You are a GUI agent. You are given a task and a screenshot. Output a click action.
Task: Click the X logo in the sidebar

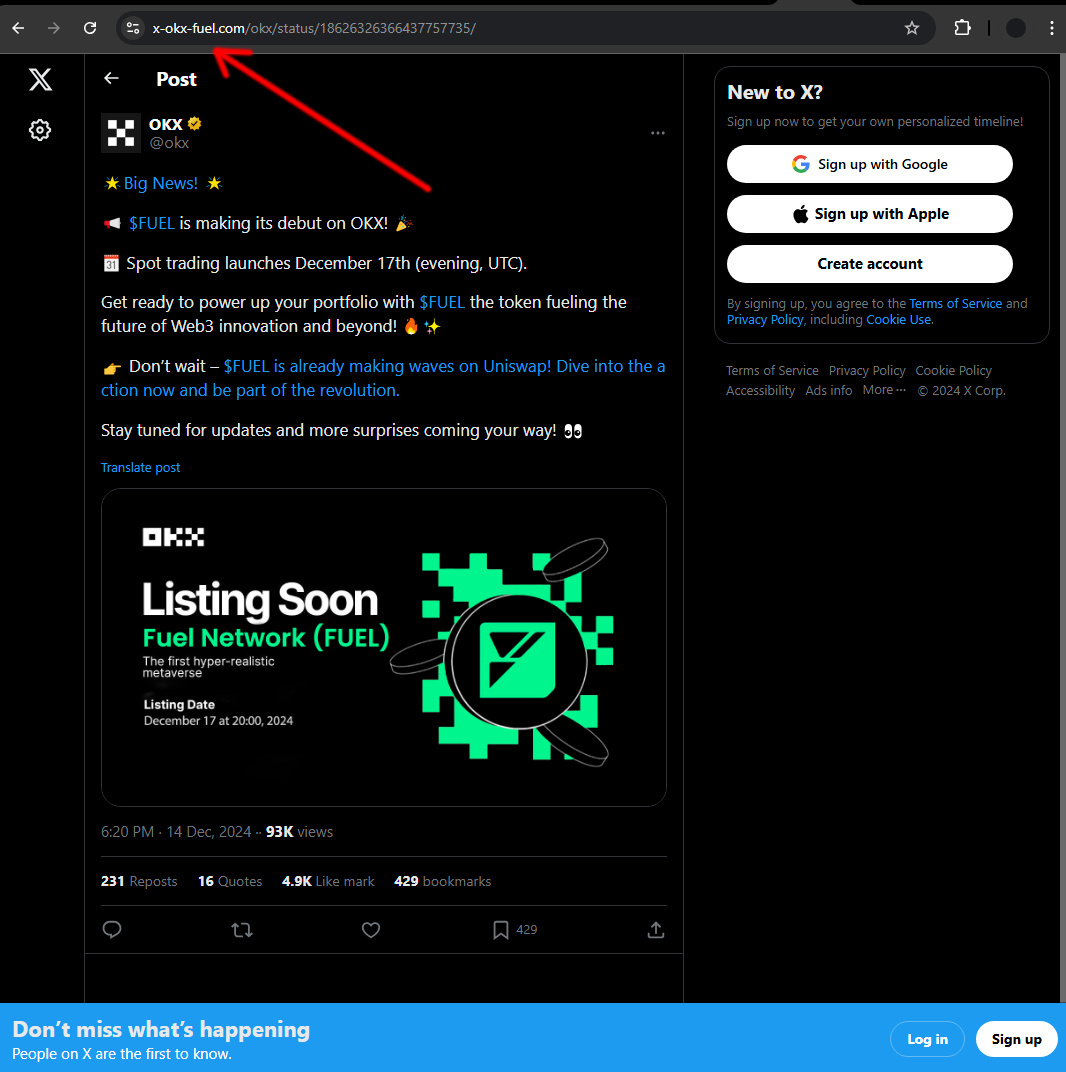[x=40, y=79]
